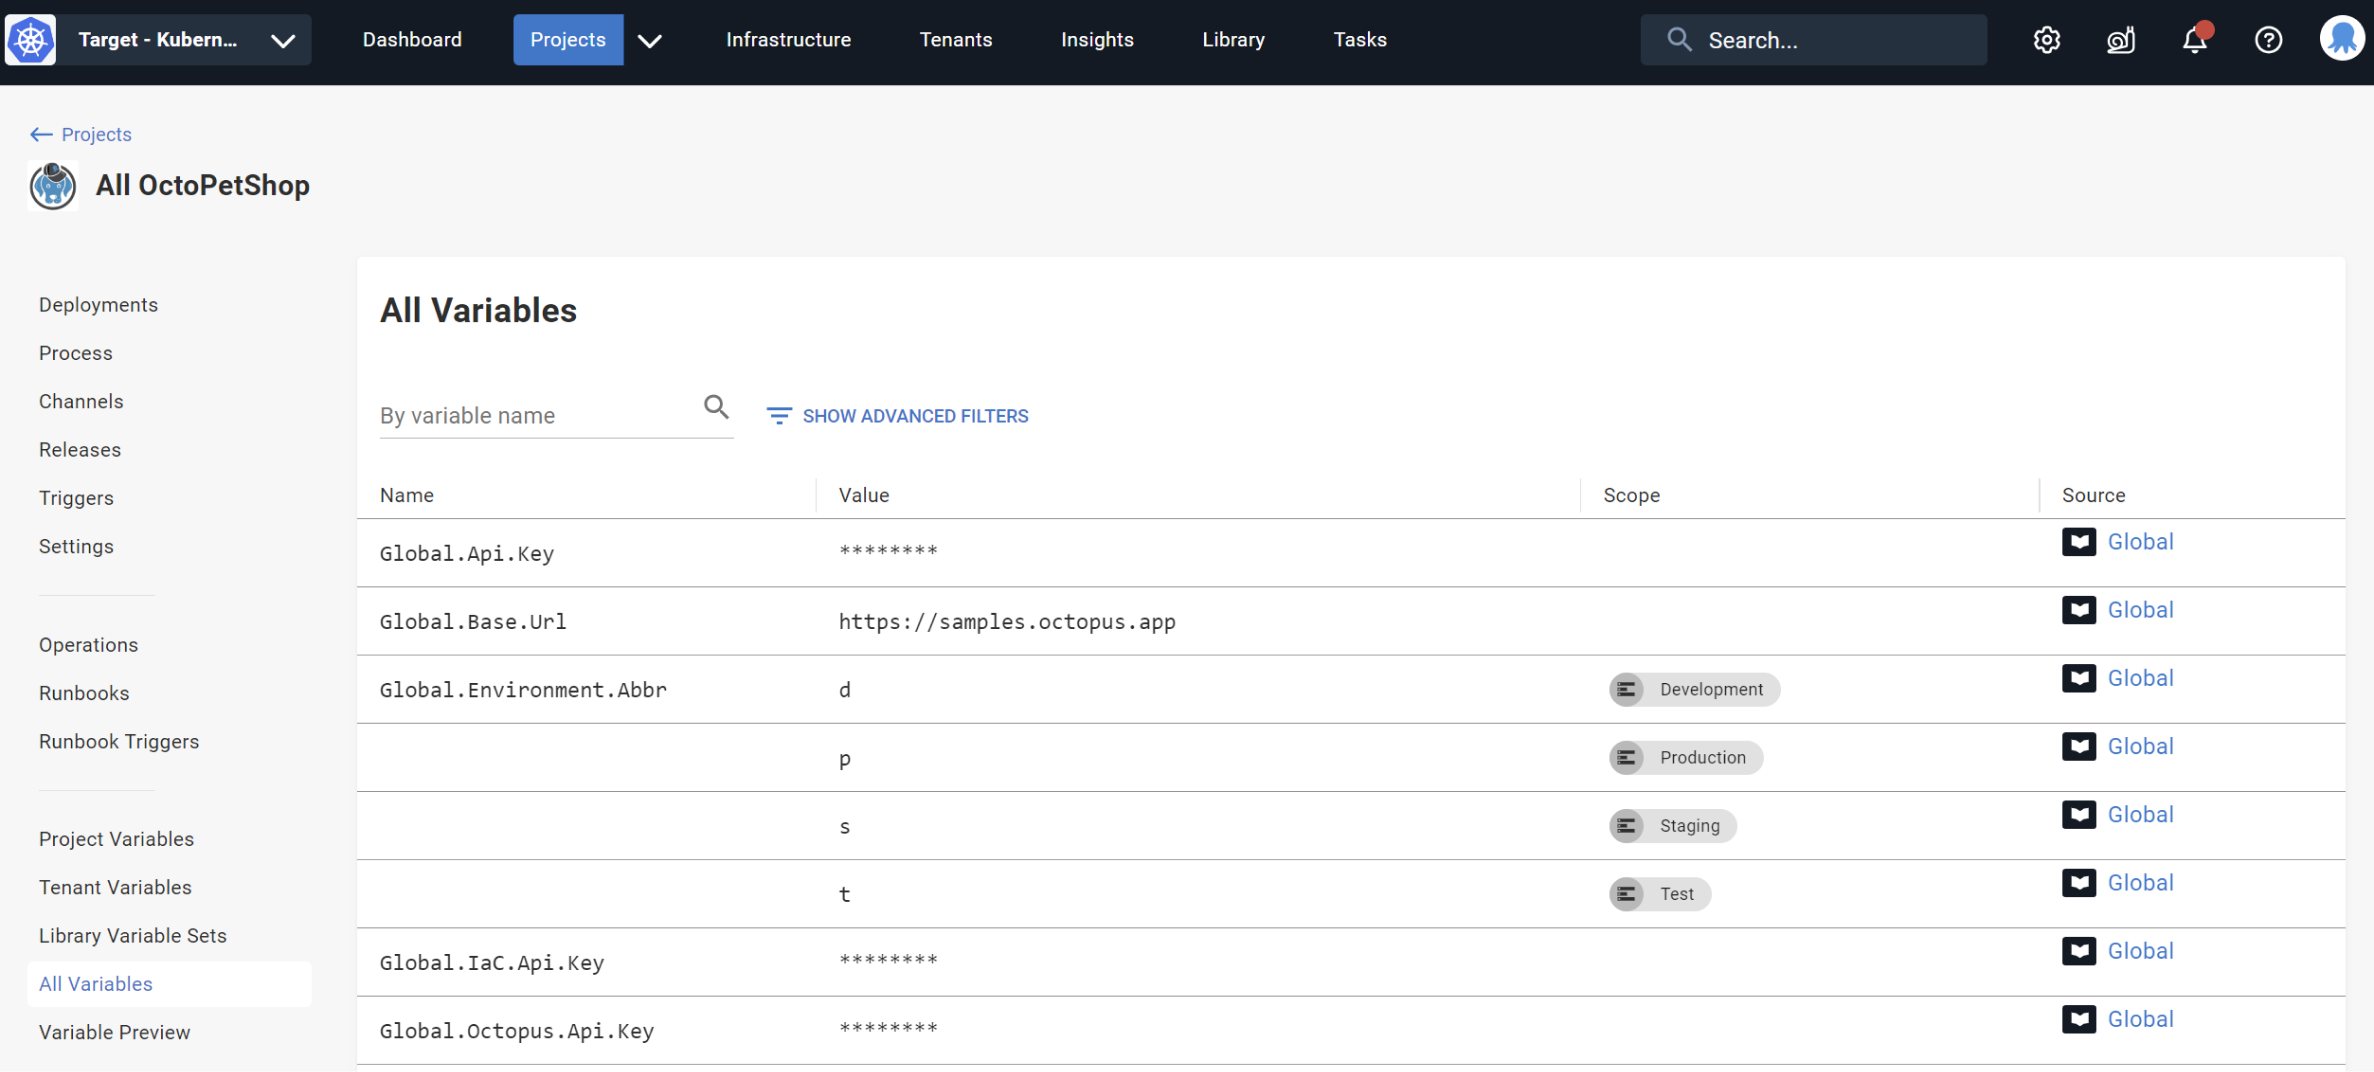2374x1072 pixels.
Task: Open the user profile avatar
Action: 2341,40
